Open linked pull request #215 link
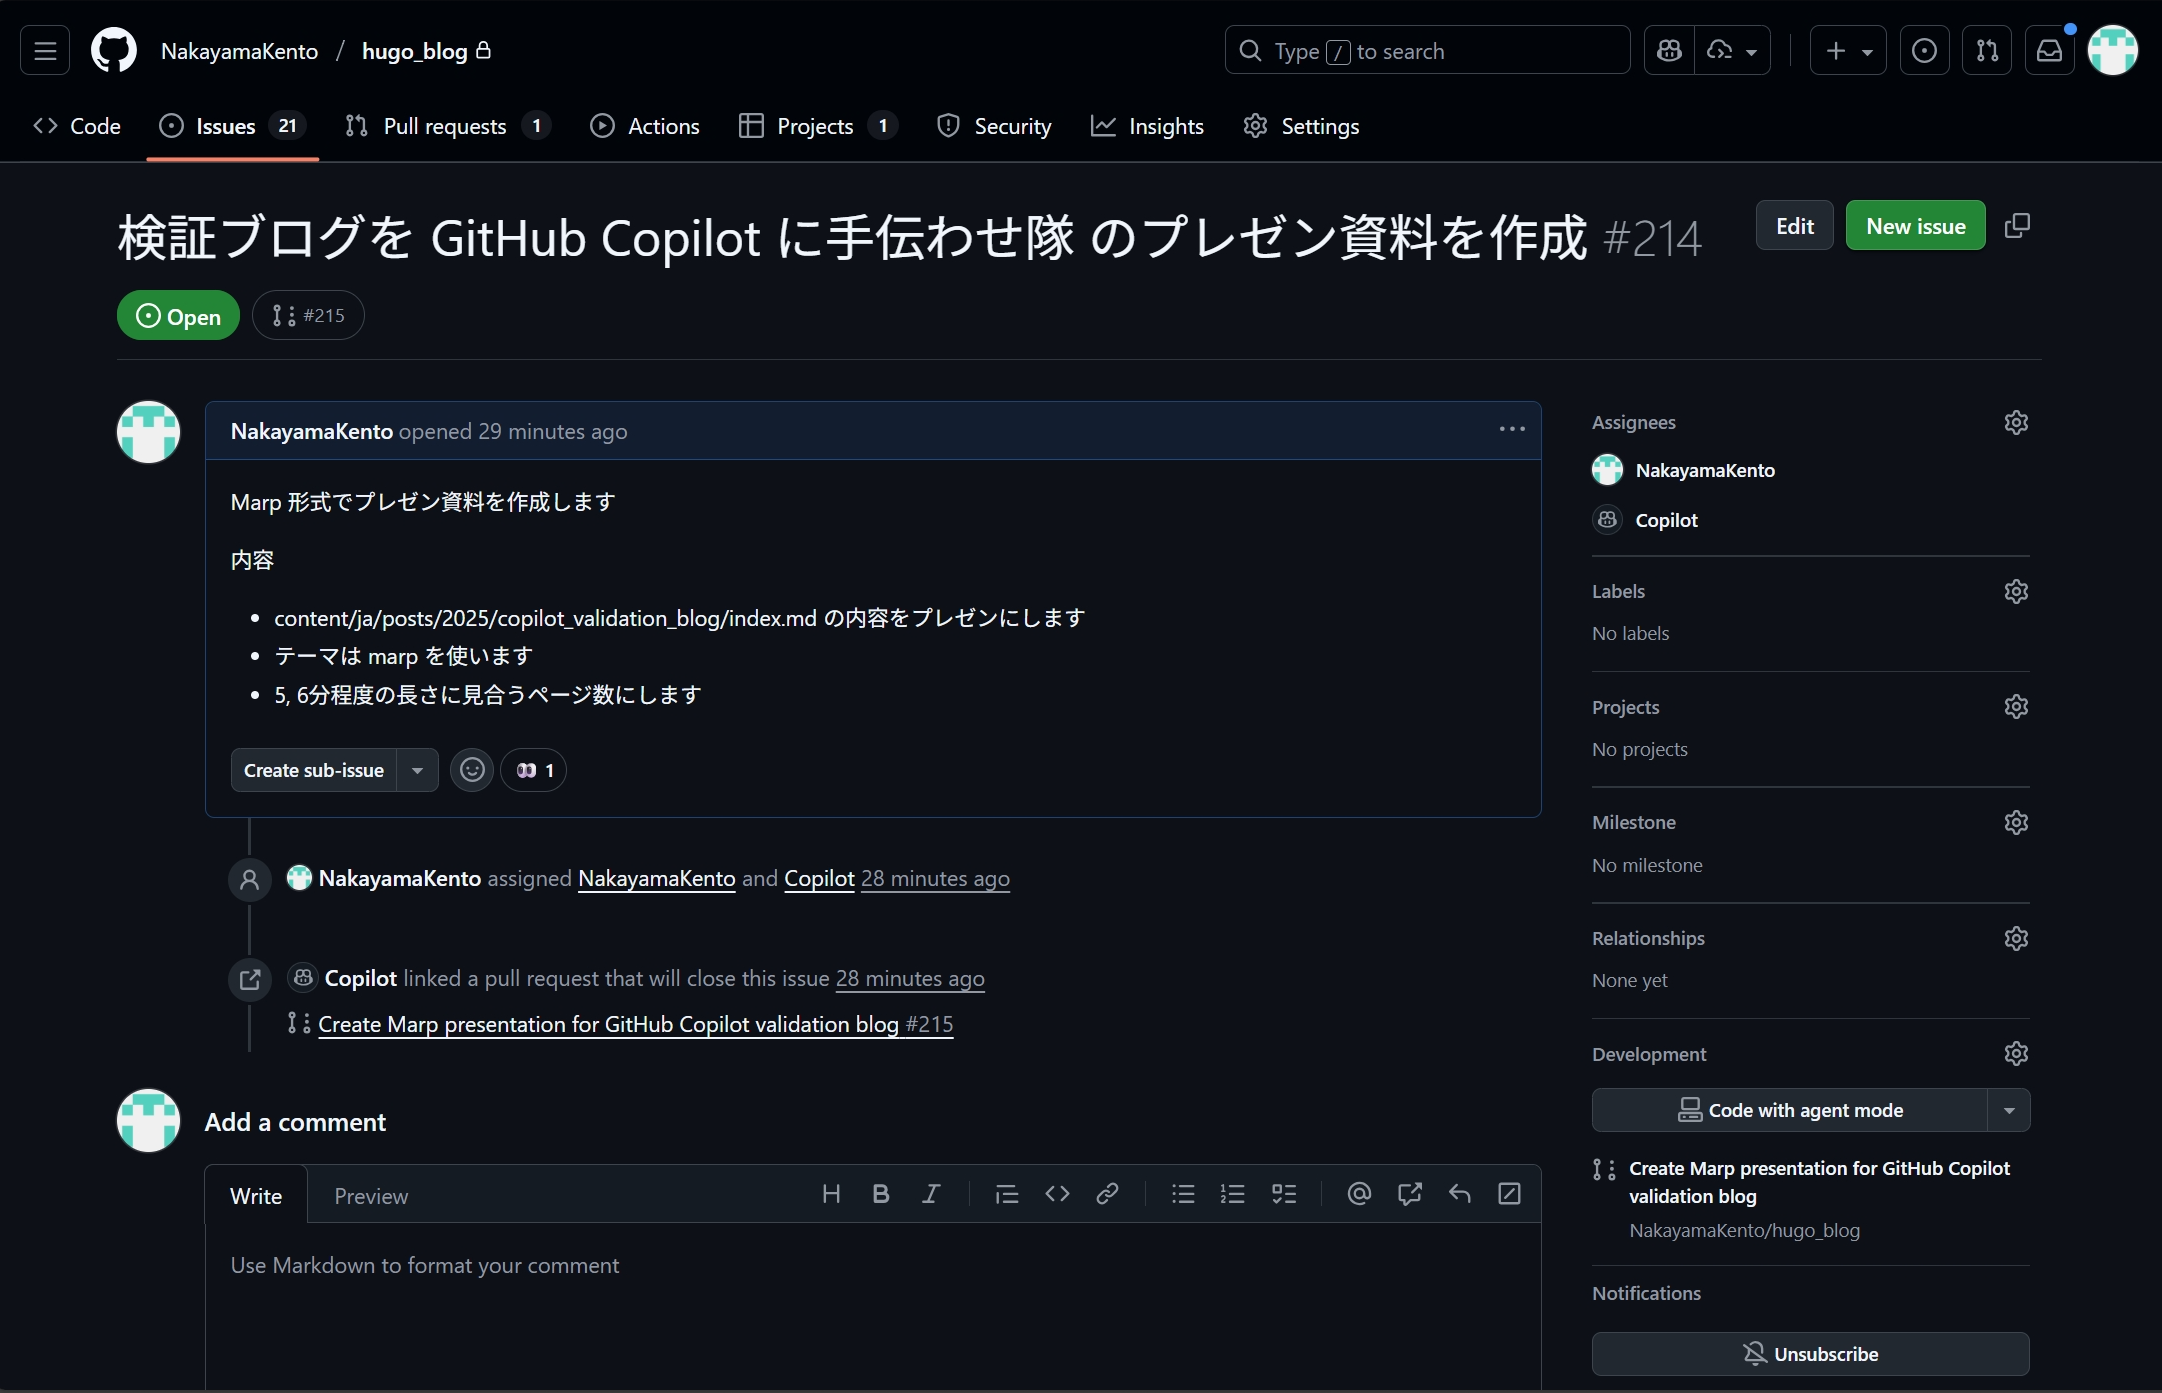Viewport: 2162px width, 1393px height. click(x=635, y=1024)
